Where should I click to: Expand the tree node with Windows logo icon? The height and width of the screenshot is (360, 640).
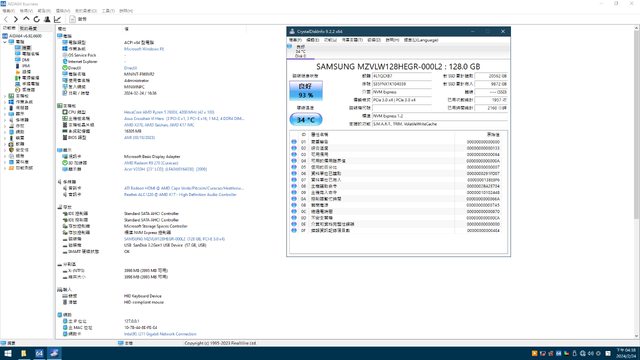click(x=5, y=102)
